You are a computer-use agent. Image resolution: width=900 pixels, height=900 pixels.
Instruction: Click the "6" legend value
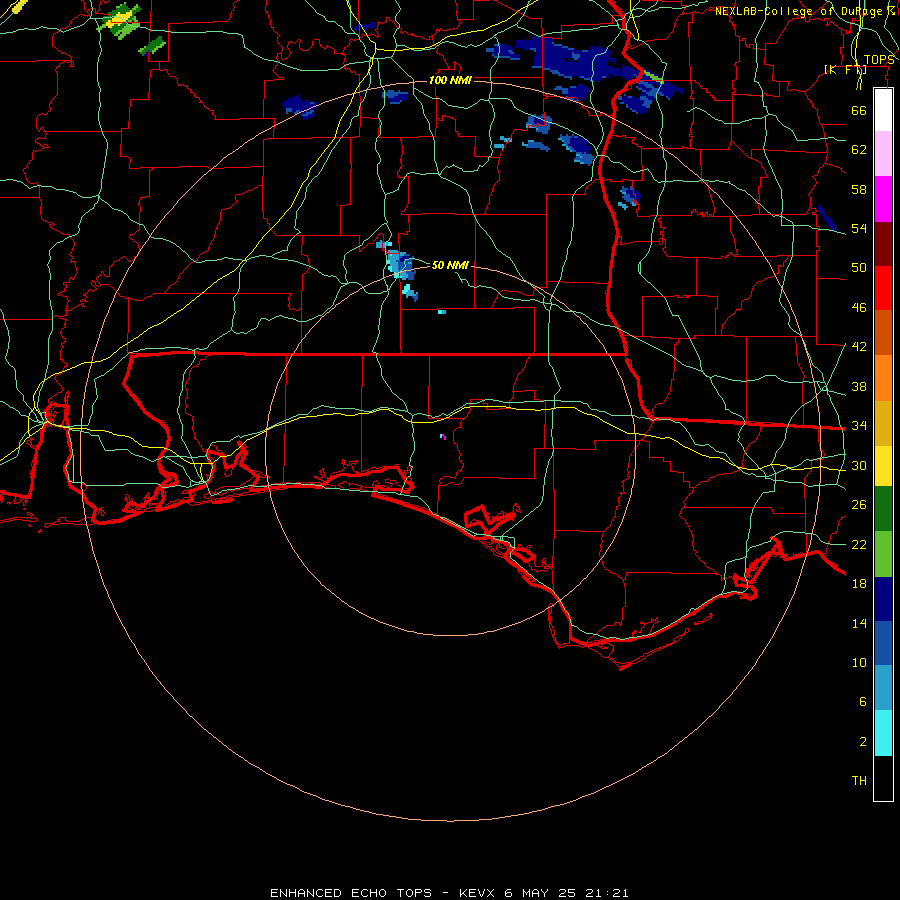863,702
